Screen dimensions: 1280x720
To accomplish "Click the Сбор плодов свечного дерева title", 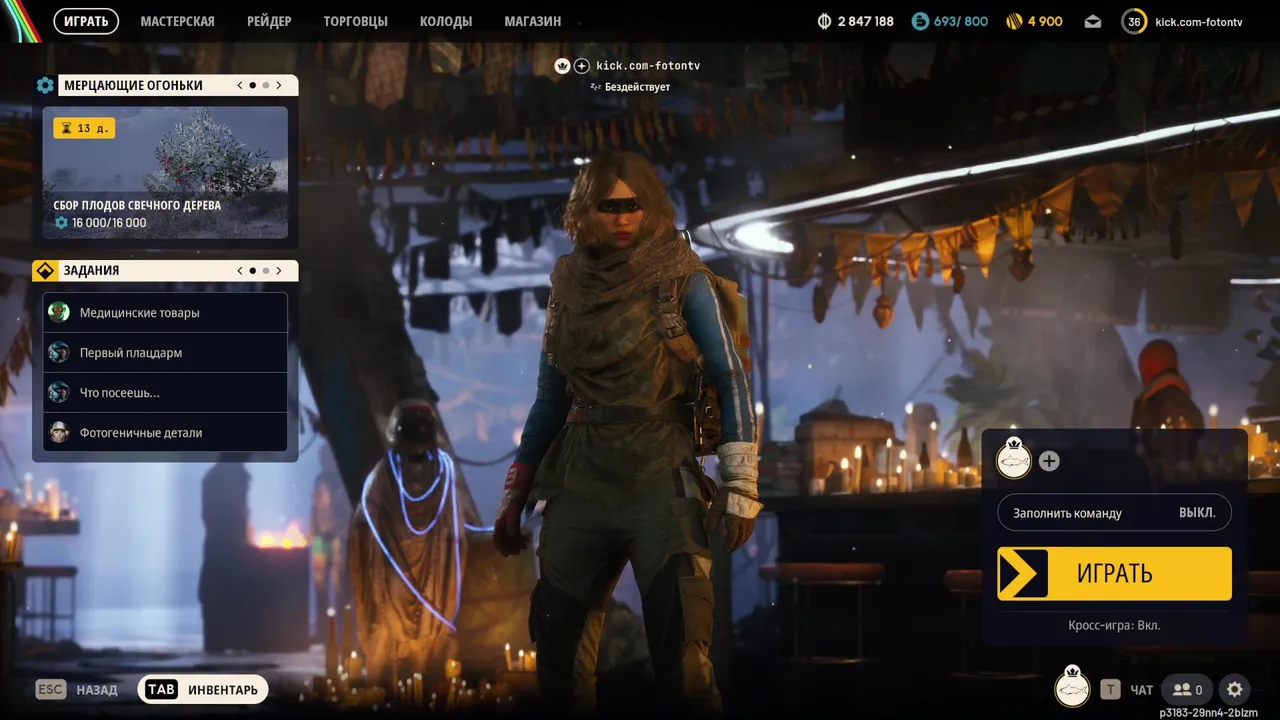I will point(137,205).
